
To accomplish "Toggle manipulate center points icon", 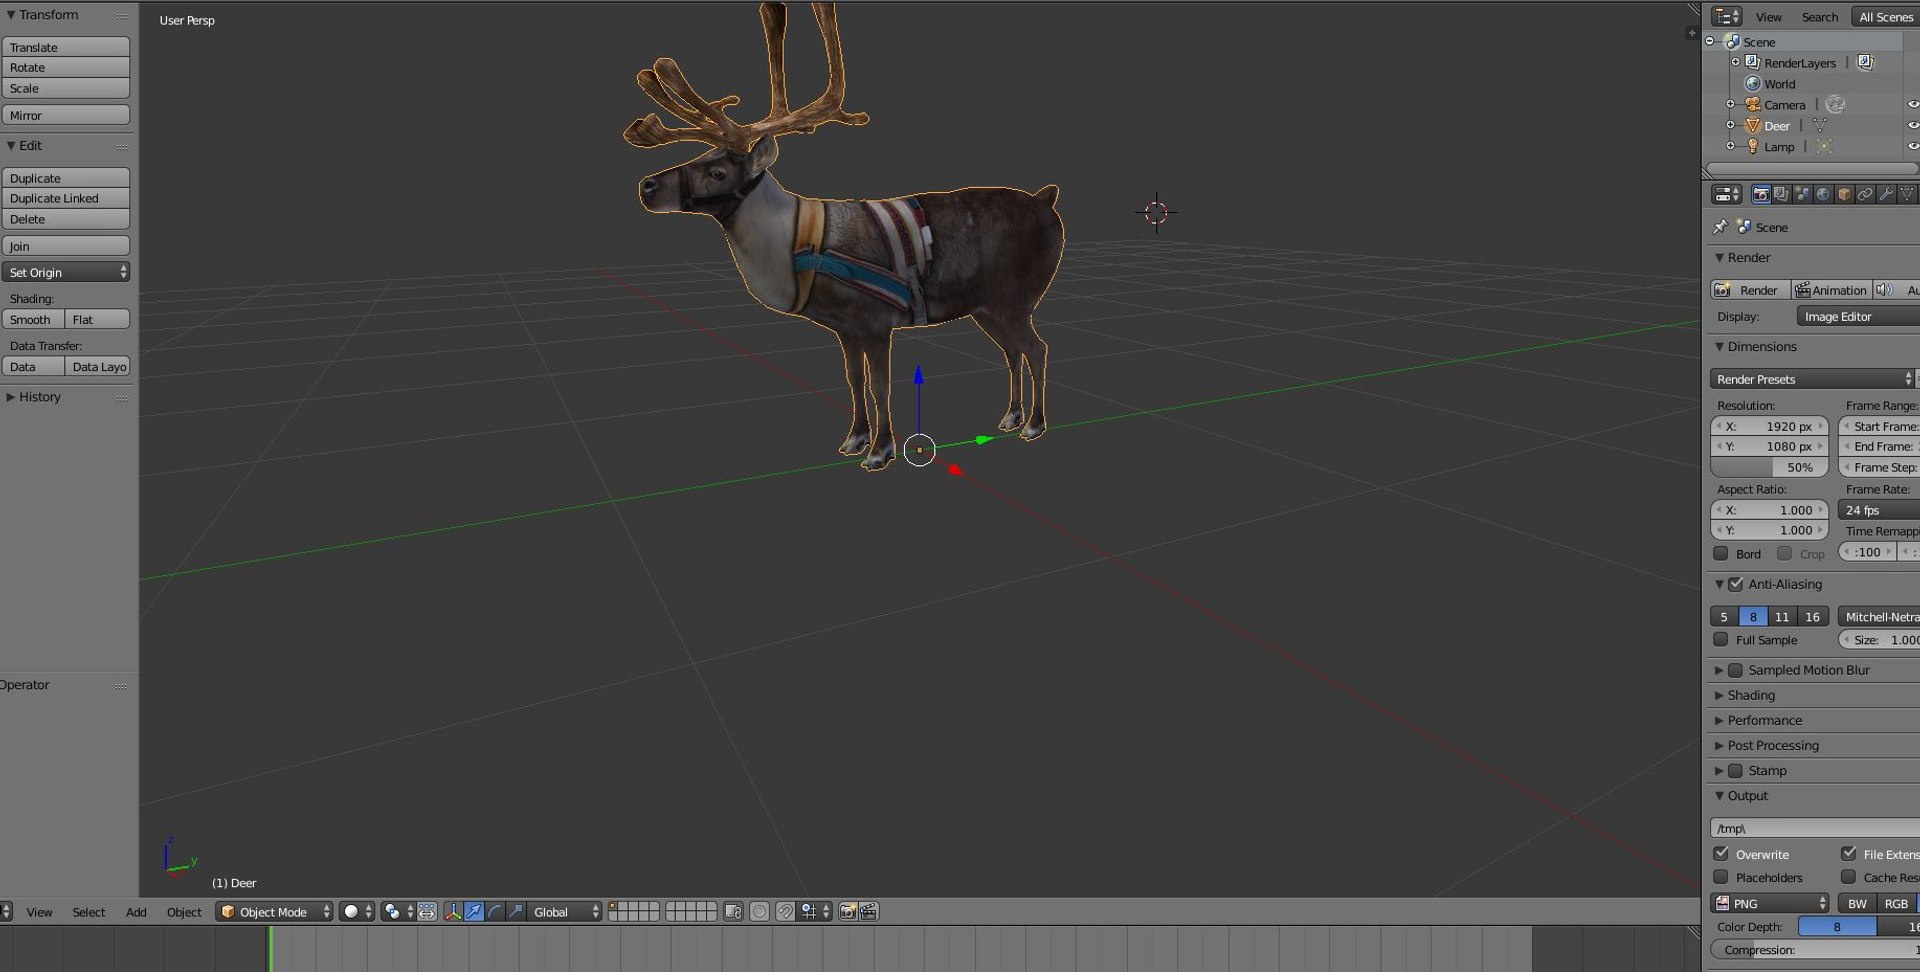I will pos(427,911).
